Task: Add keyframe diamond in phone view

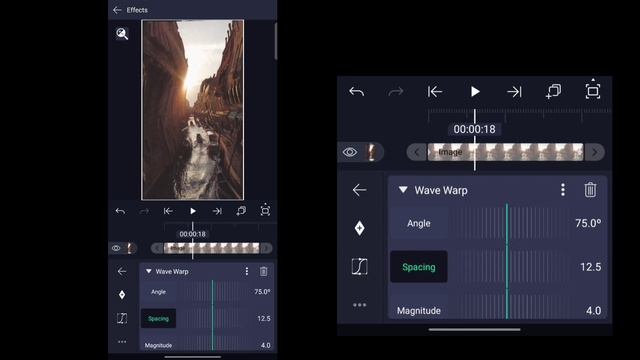Action: [122, 295]
